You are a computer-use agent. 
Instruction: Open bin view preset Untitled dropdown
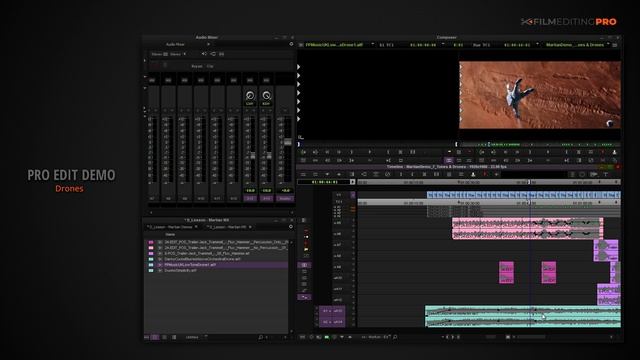pyautogui.click(x=196, y=337)
